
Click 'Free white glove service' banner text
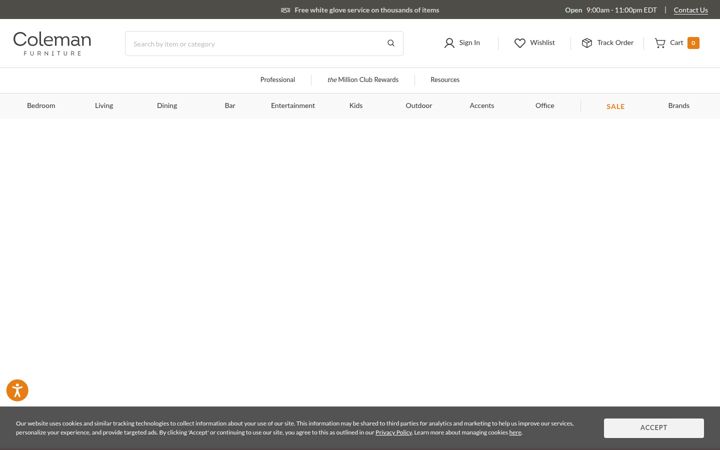click(x=366, y=10)
